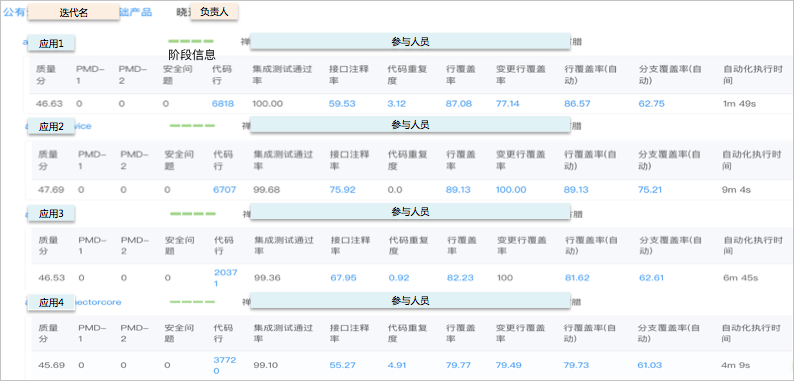Click code duplication value 0.92
Screen dimensions: 794x381
point(399,278)
